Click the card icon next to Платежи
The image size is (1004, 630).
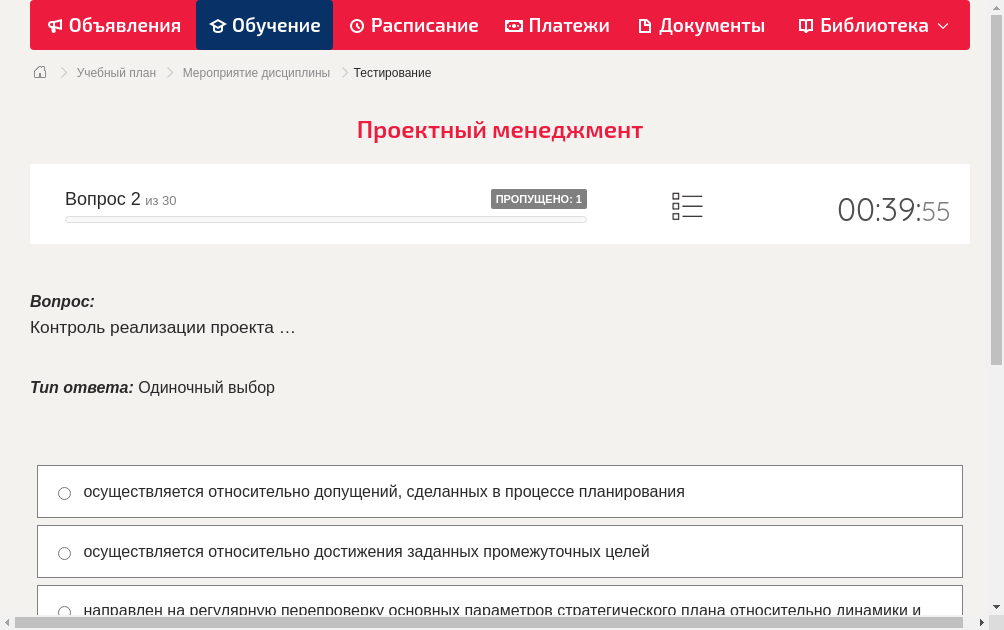[513, 25]
